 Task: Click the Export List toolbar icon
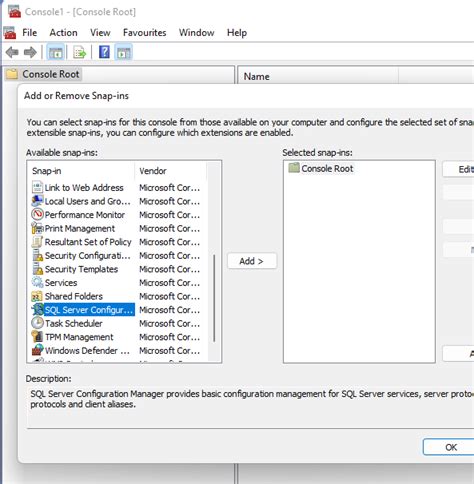pyautogui.click(x=79, y=52)
